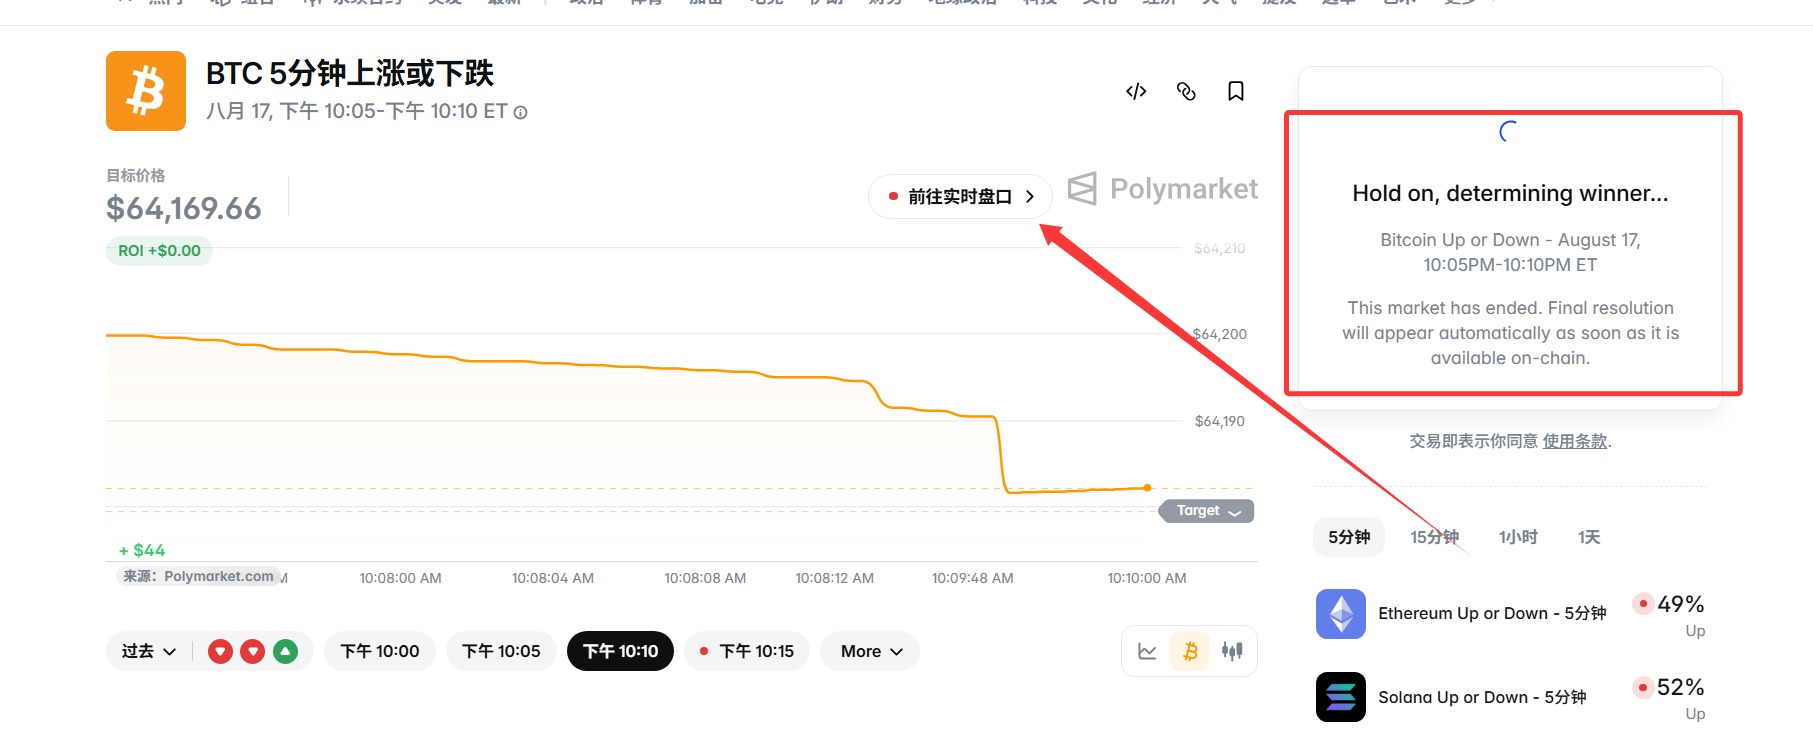This screenshot has width=1813, height=730.
Task: Expand the Target label dropdown
Action: pyautogui.click(x=1206, y=511)
